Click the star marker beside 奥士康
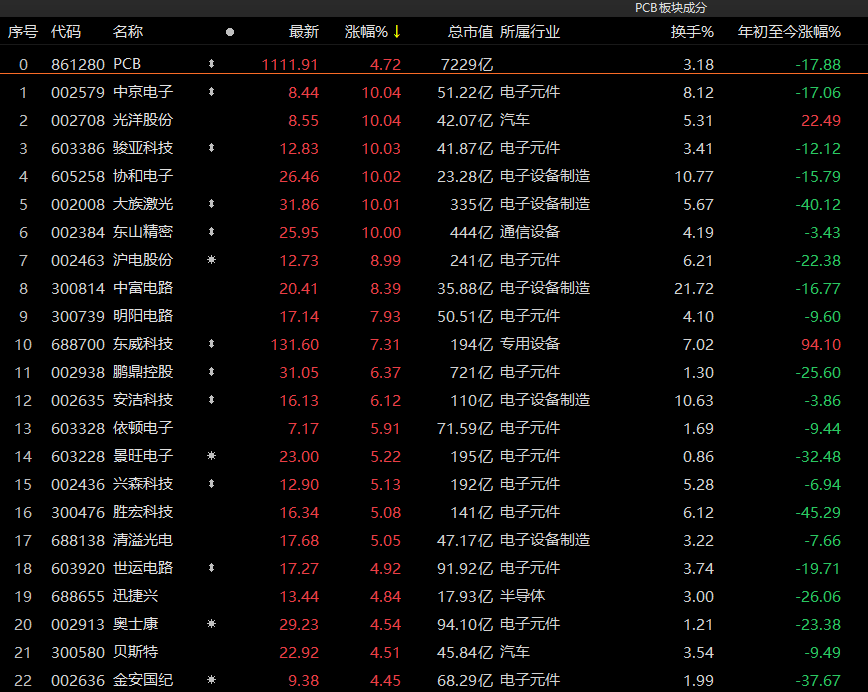The image size is (868, 692). tap(211, 624)
